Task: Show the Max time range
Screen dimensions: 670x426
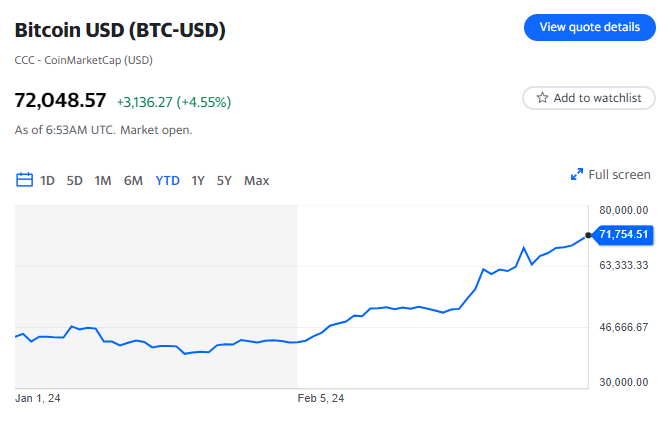Action: point(257,181)
